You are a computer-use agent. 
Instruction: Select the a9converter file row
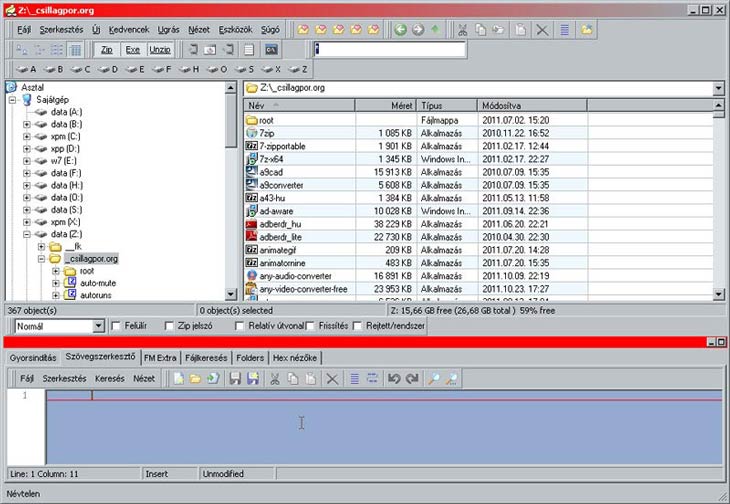click(x=478, y=185)
